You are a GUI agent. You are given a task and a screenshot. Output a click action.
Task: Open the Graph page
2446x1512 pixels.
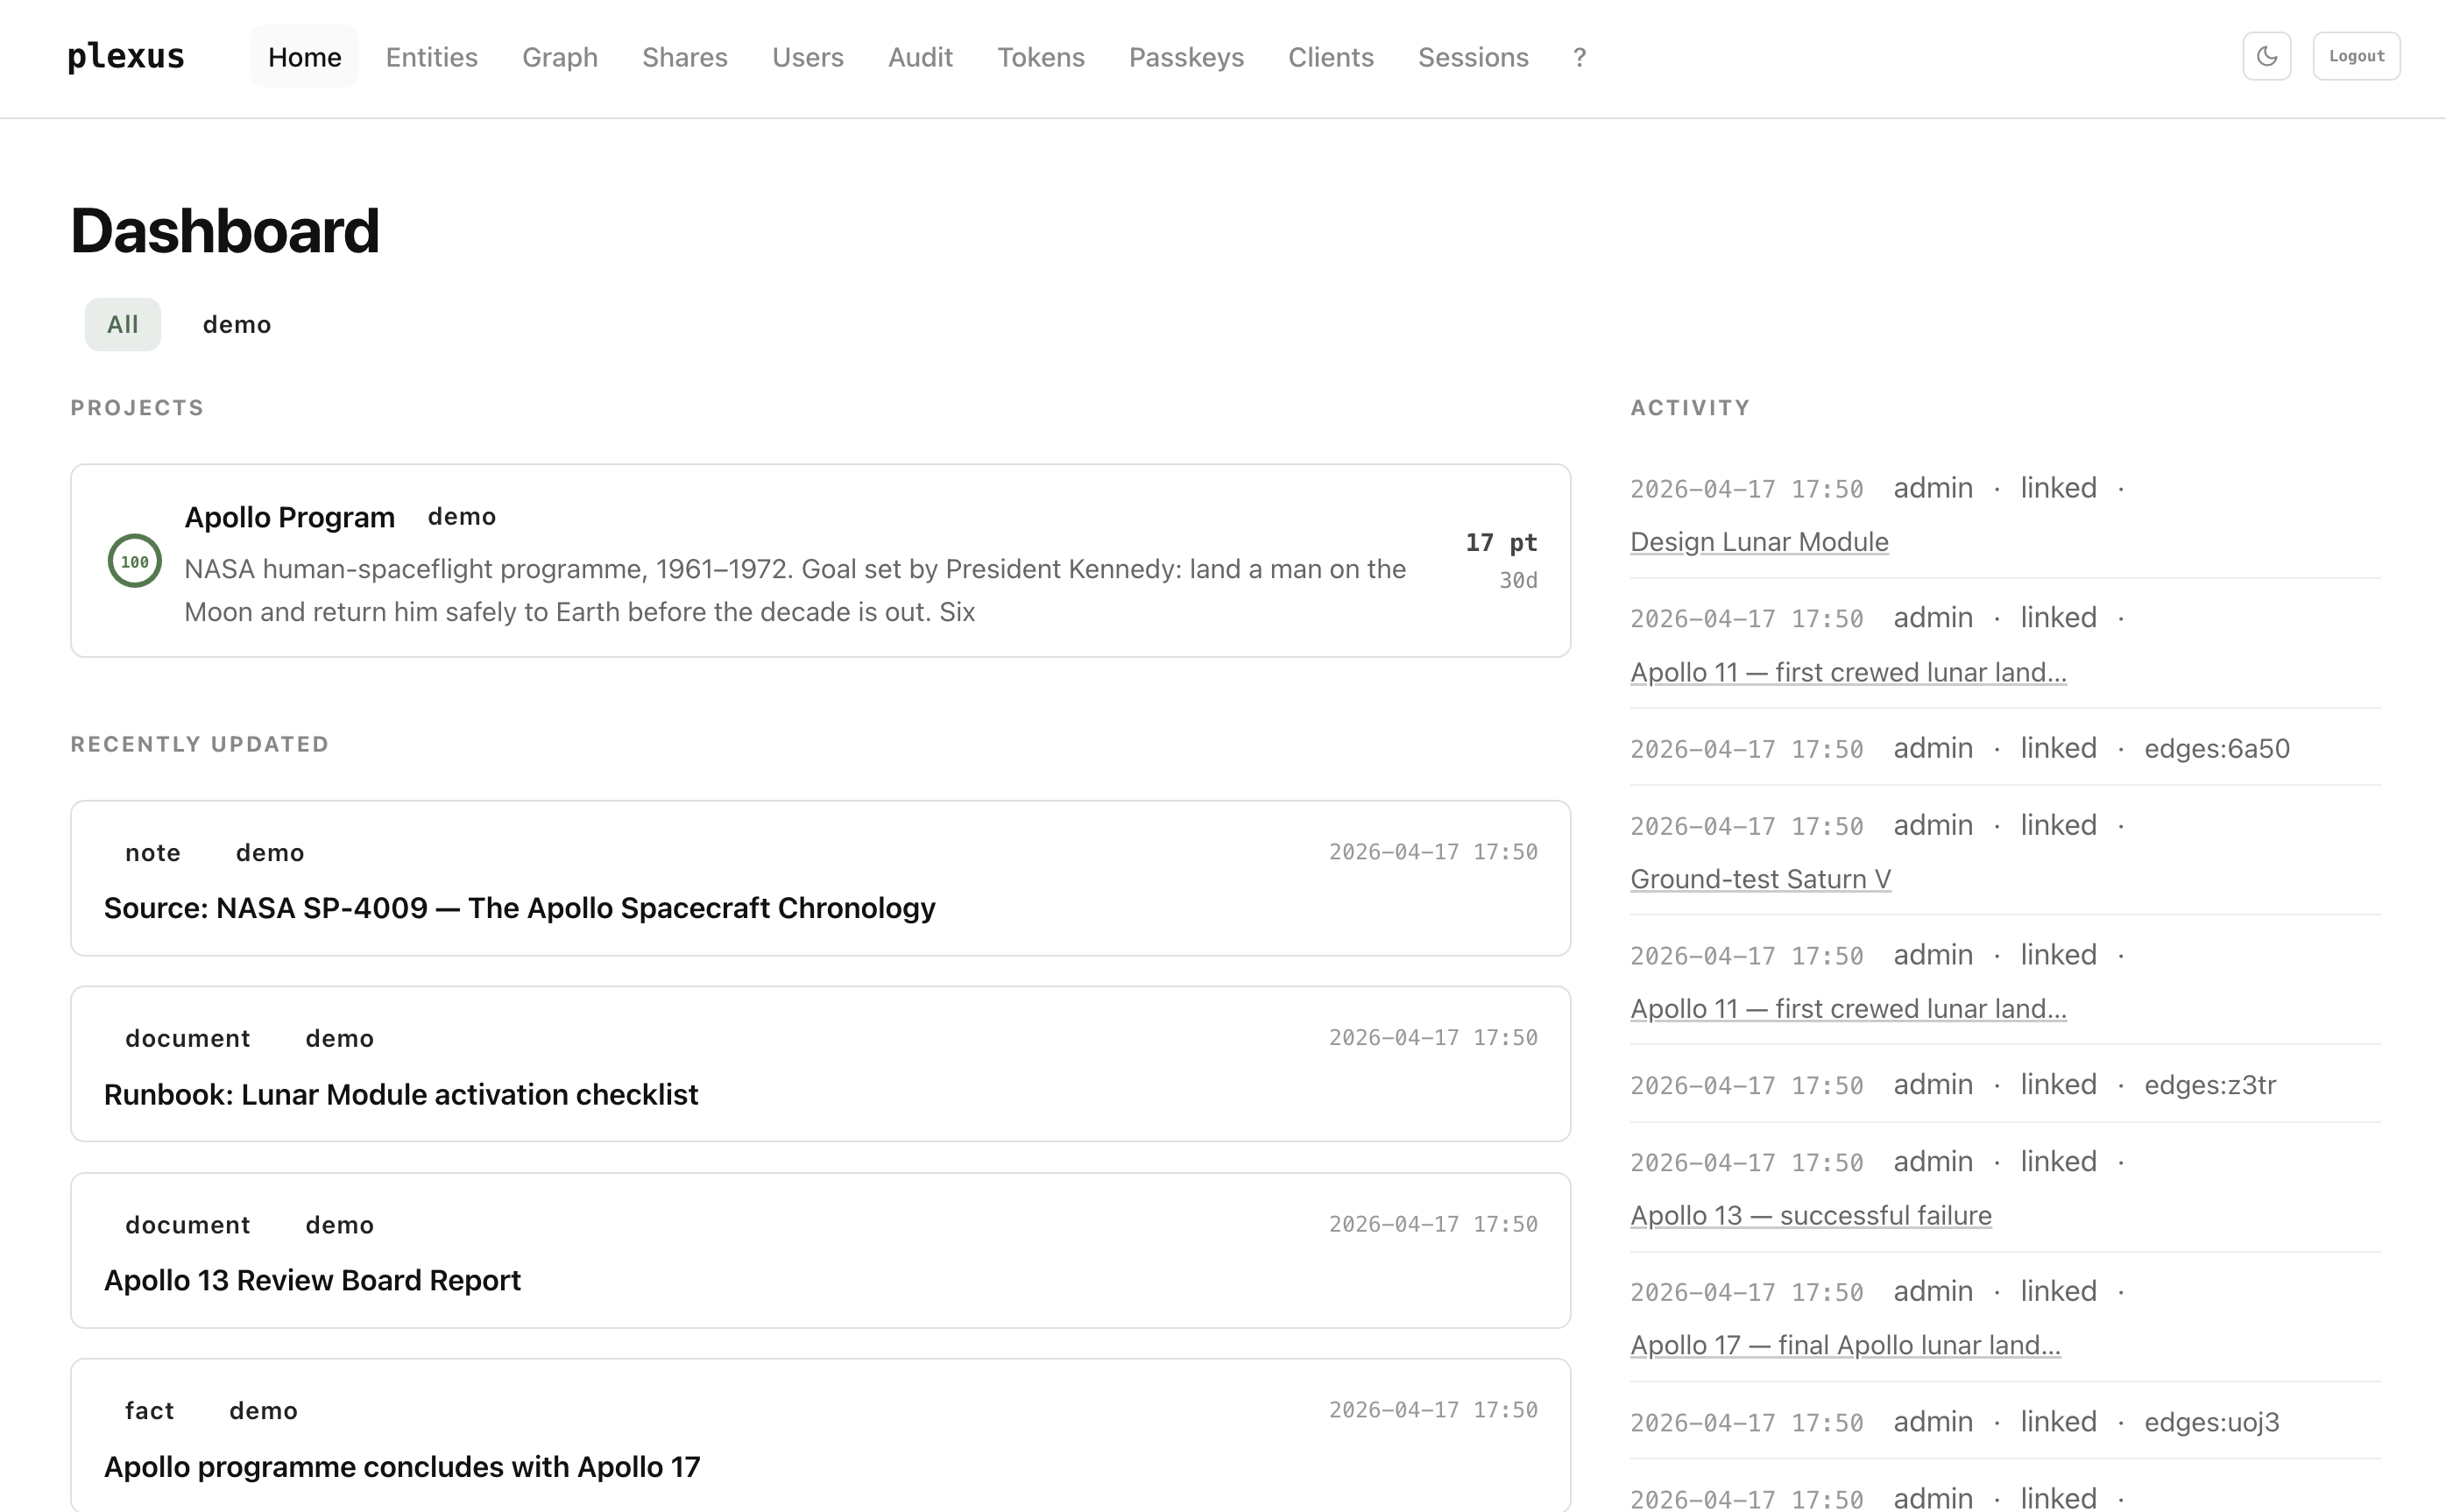point(559,57)
